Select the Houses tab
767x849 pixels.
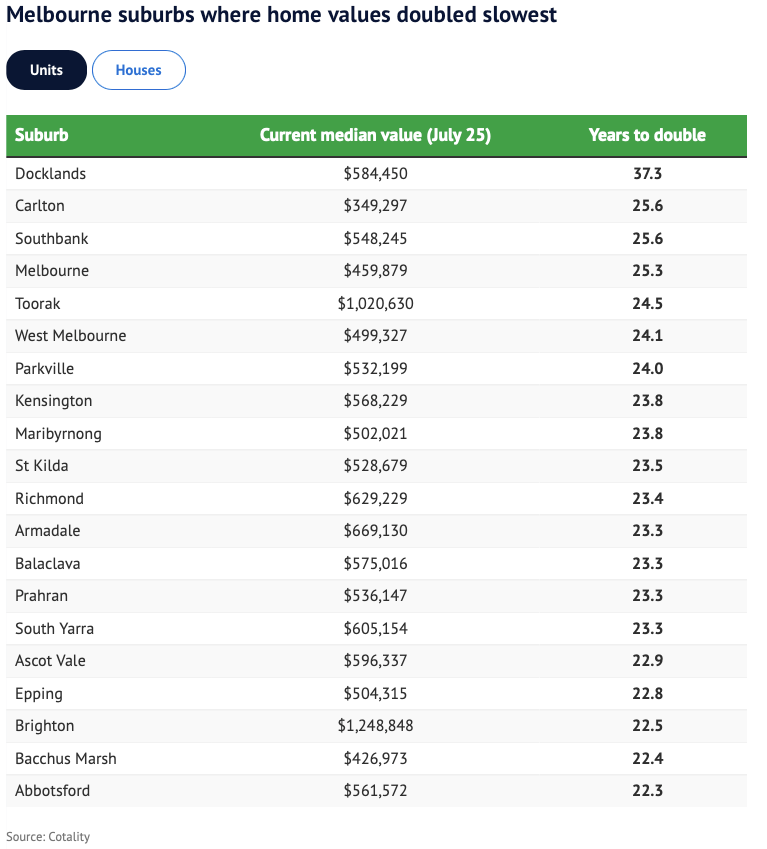[139, 70]
